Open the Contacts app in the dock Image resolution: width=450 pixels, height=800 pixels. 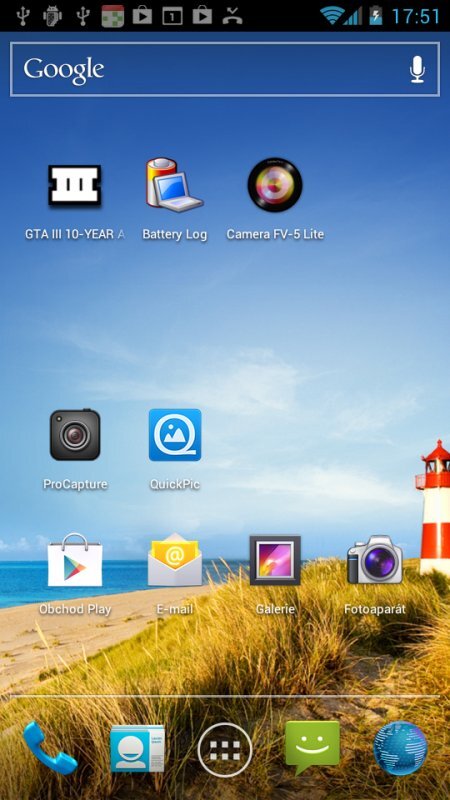(x=137, y=748)
